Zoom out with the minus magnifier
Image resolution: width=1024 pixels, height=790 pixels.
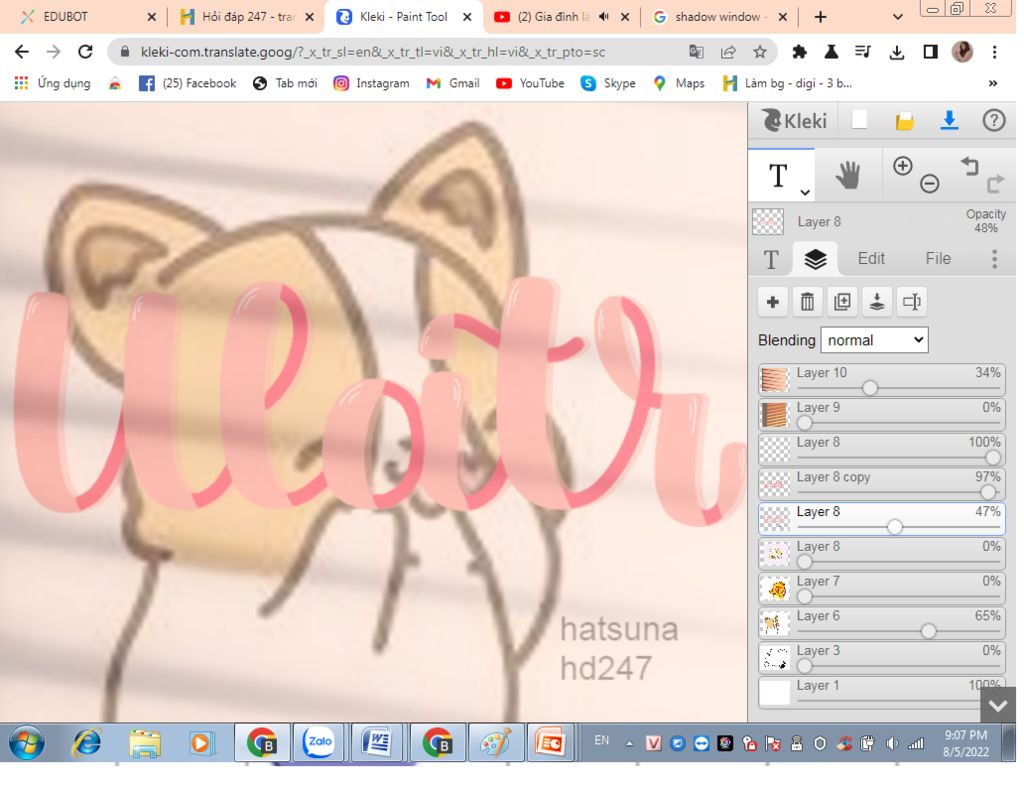[929, 184]
